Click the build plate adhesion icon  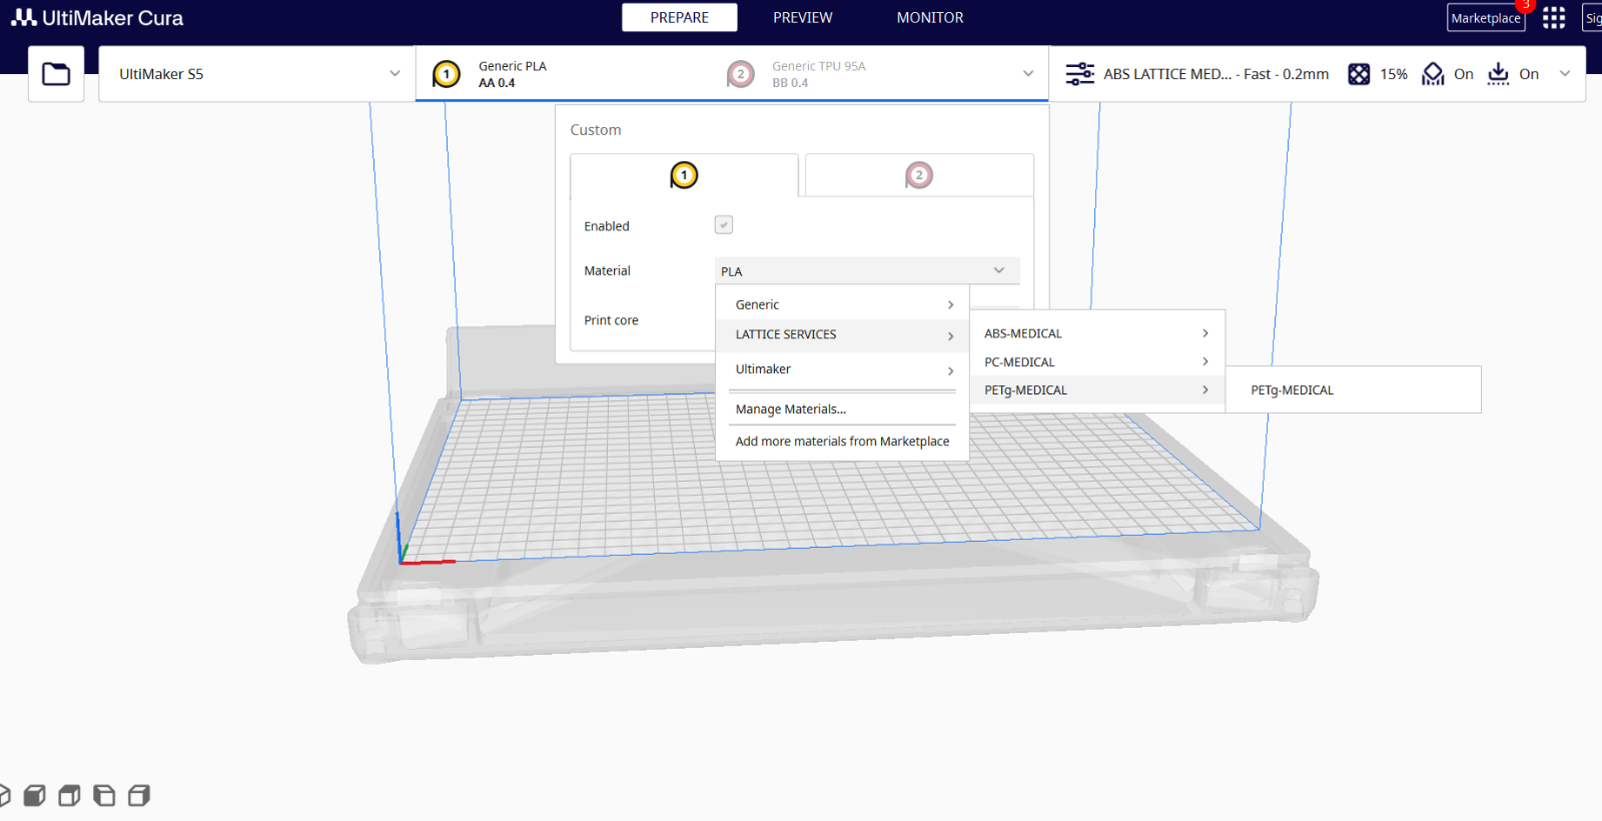(x=1498, y=74)
